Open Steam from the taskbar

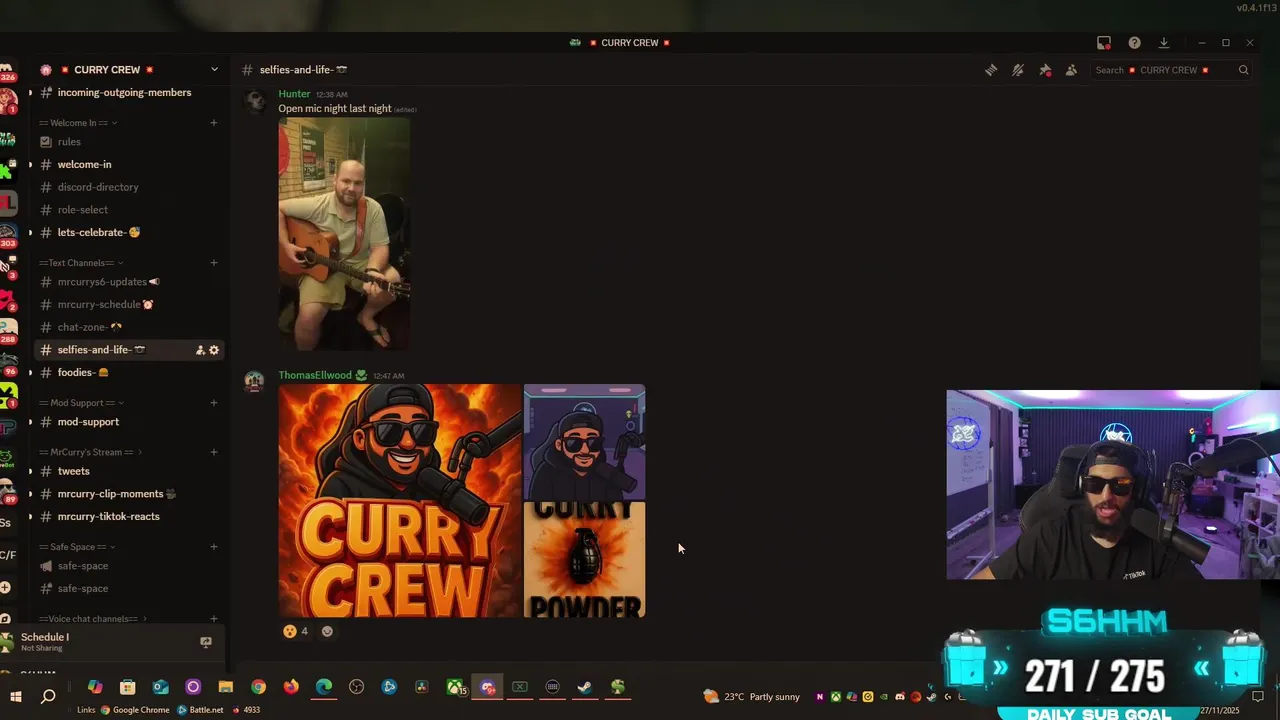585,687
